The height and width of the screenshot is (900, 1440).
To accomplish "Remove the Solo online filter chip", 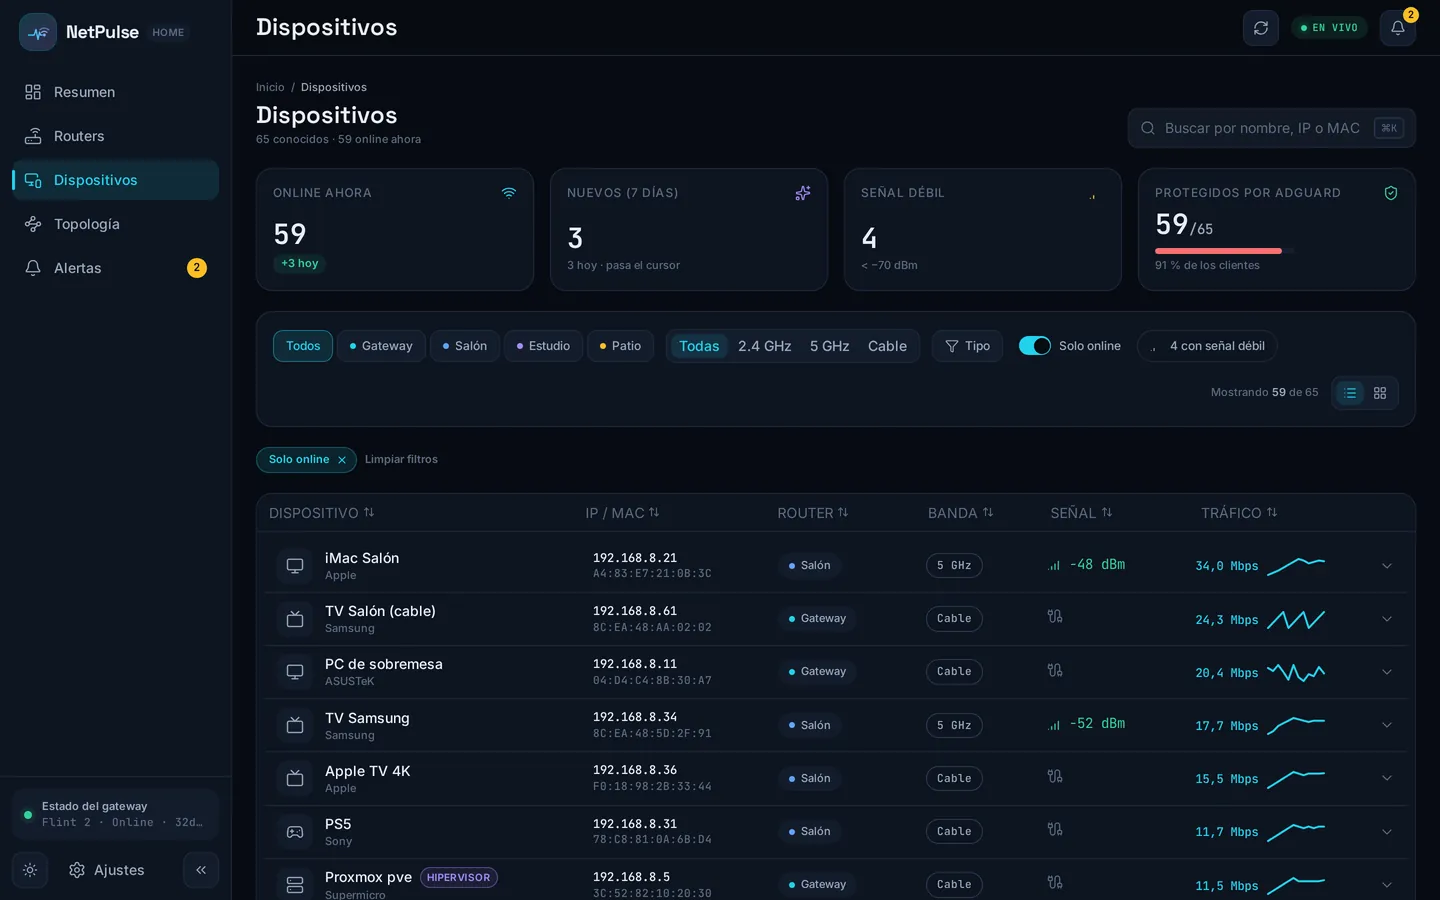I will click(x=342, y=460).
